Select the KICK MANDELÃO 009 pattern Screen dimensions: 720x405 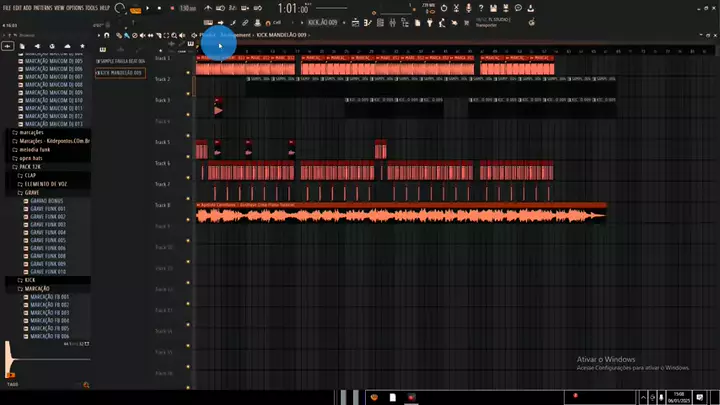point(120,73)
